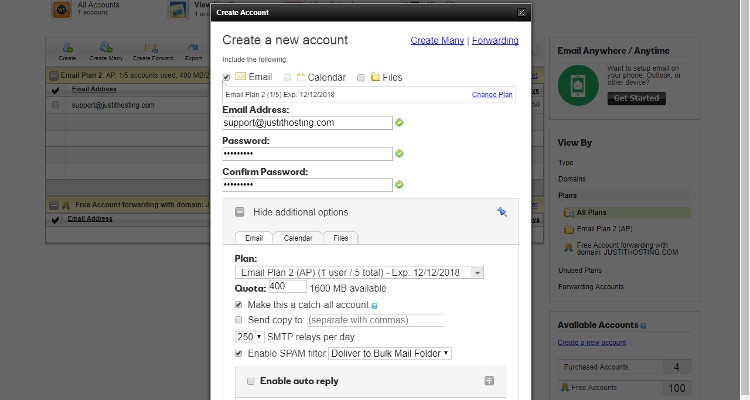The height and width of the screenshot is (400, 750).
Task: Collapse Free Account forwarding group in list
Action: (54, 205)
